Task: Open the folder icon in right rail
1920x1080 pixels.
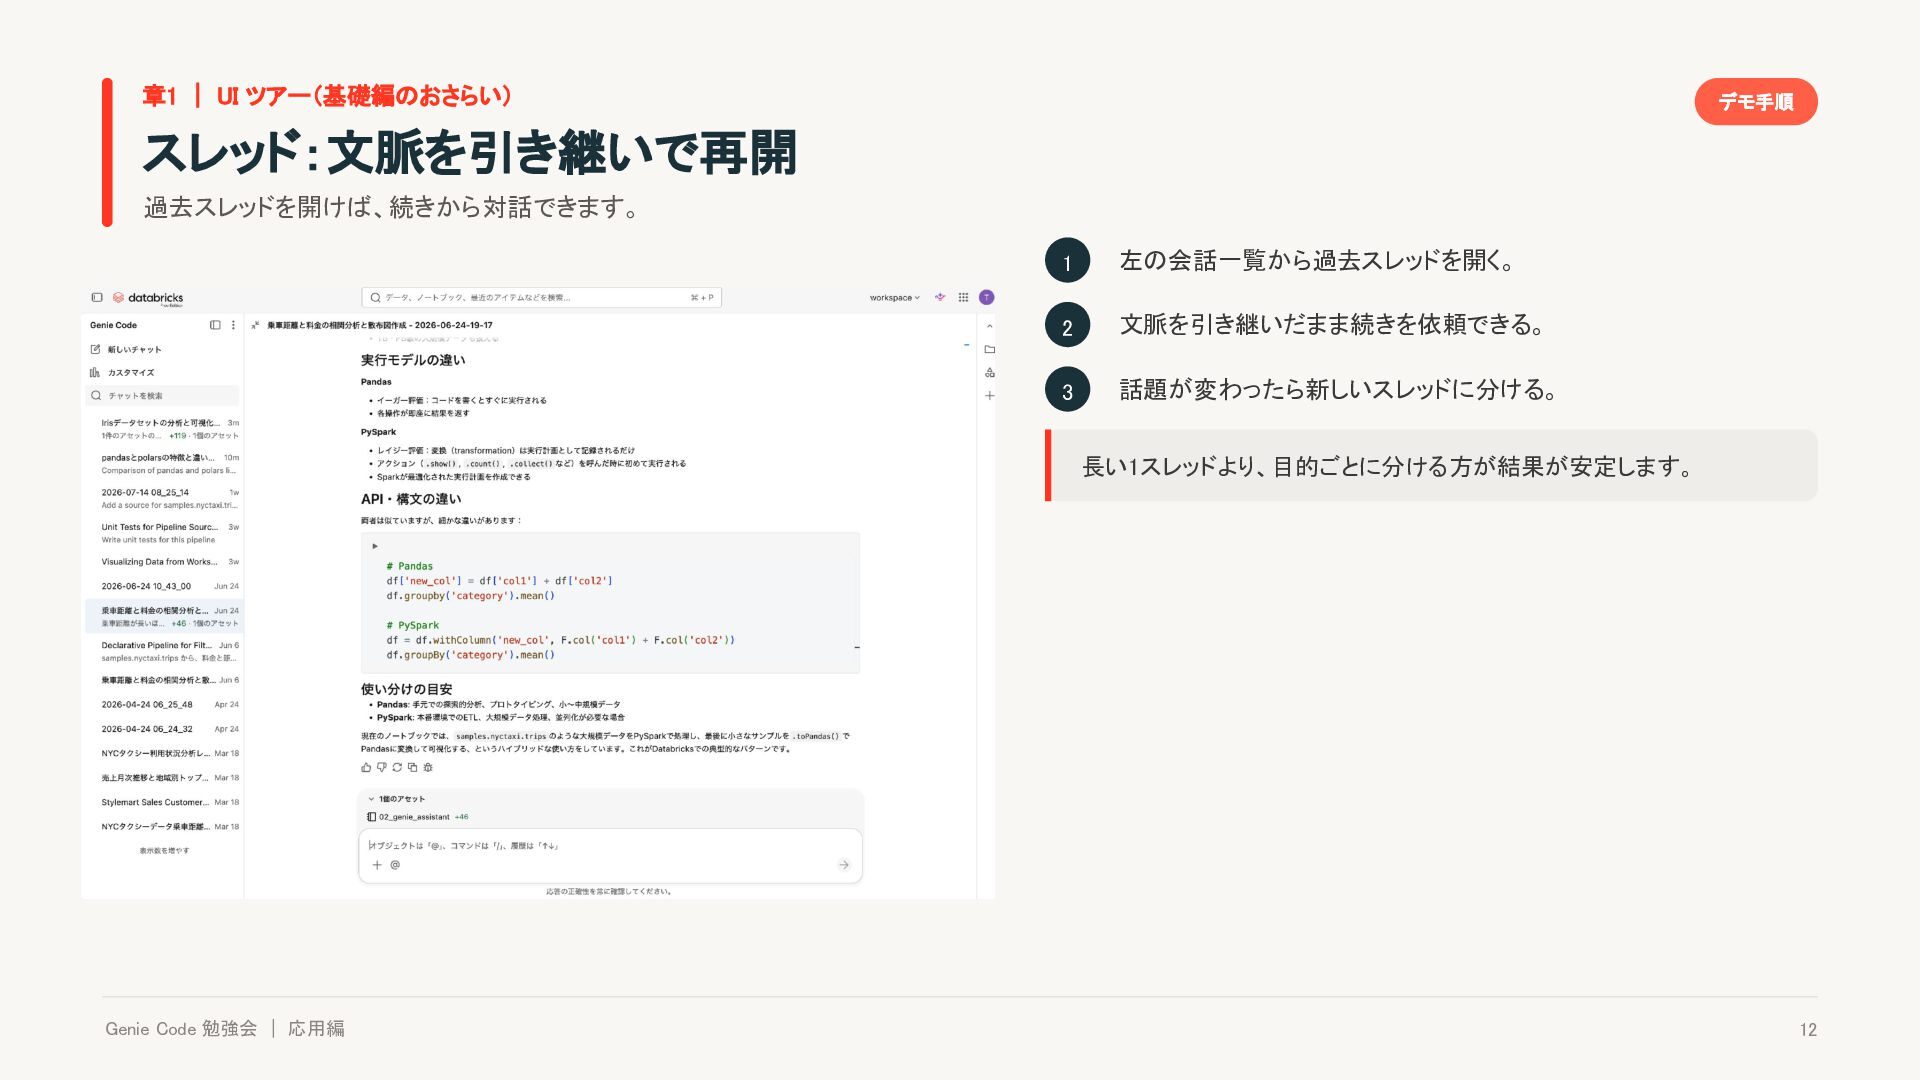Action: pos(989,349)
